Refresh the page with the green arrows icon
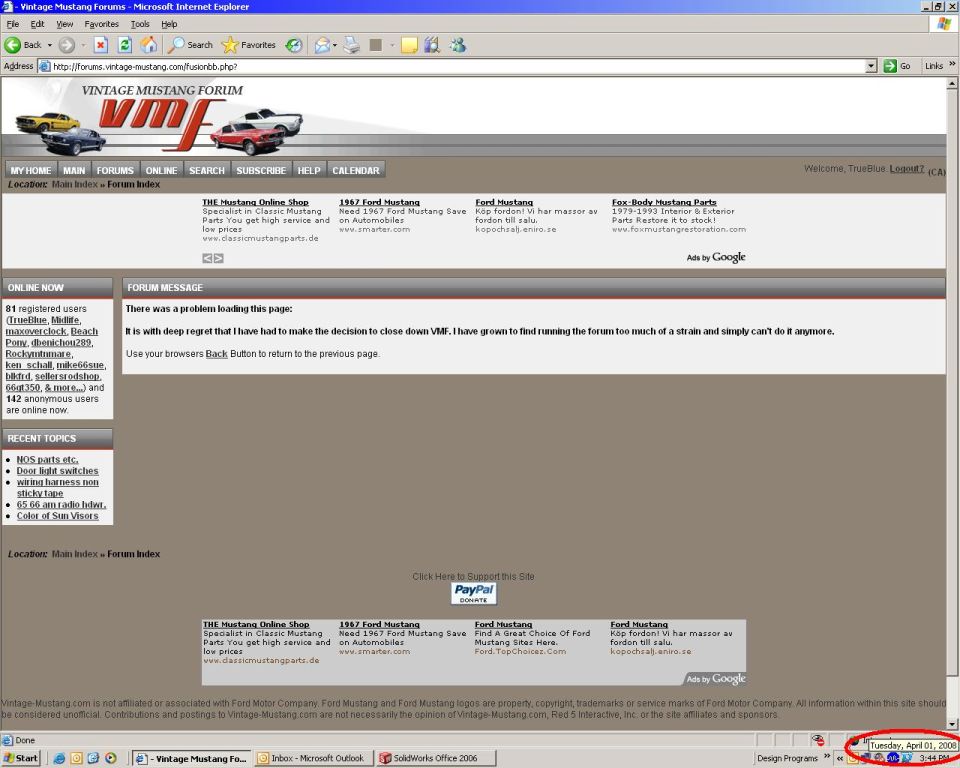Viewport: 960px width, 768px height. click(x=125, y=45)
